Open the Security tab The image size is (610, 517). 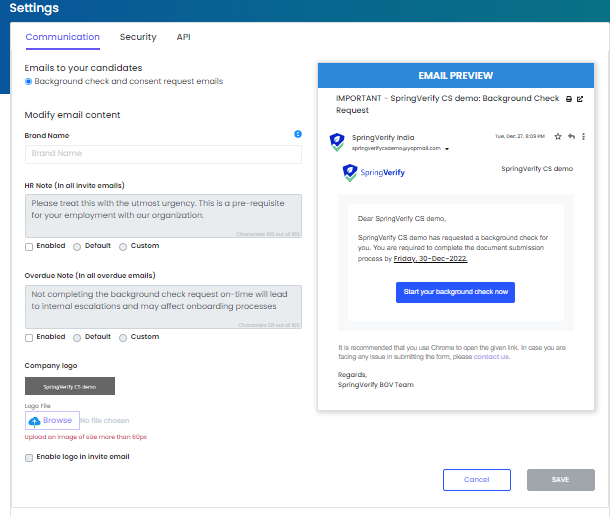[138, 37]
